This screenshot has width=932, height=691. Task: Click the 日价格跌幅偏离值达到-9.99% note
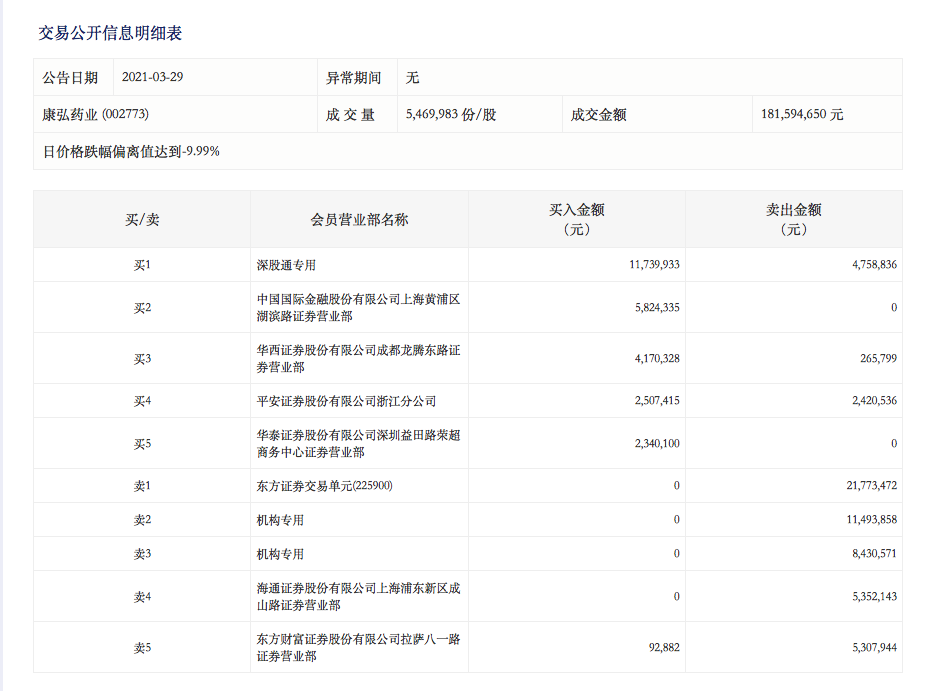pyautogui.click(x=131, y=152)
